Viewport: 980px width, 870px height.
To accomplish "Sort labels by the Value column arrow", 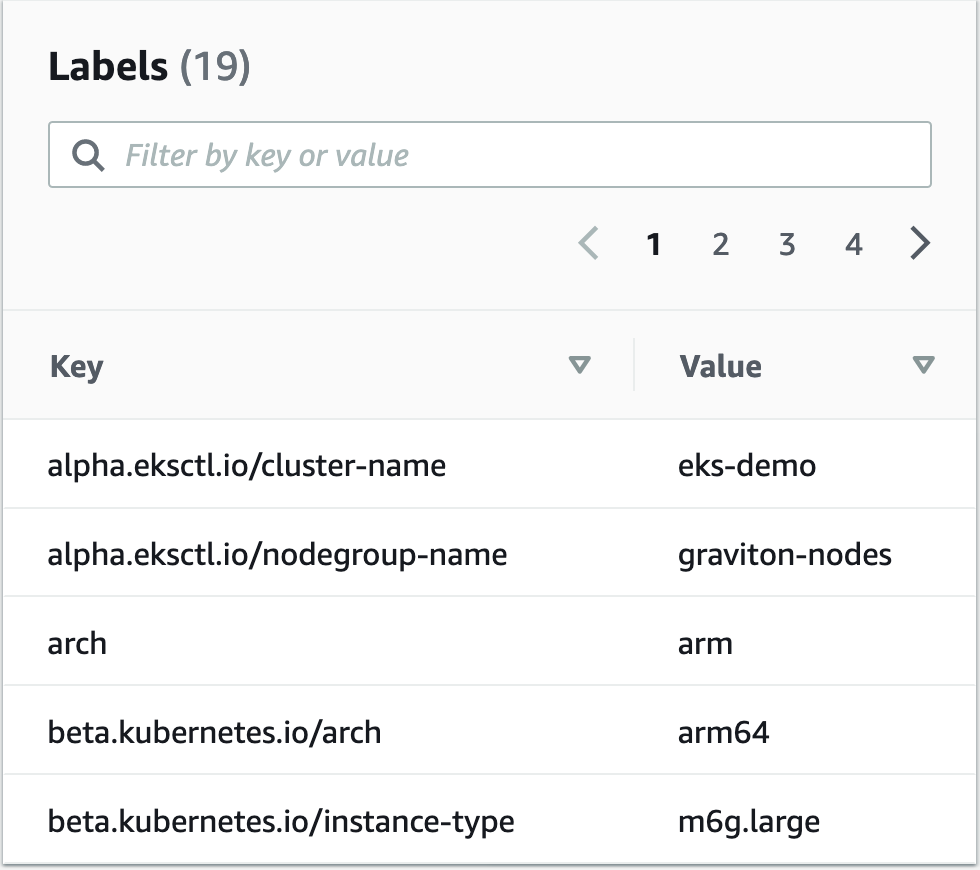I will tap(924, 366).
